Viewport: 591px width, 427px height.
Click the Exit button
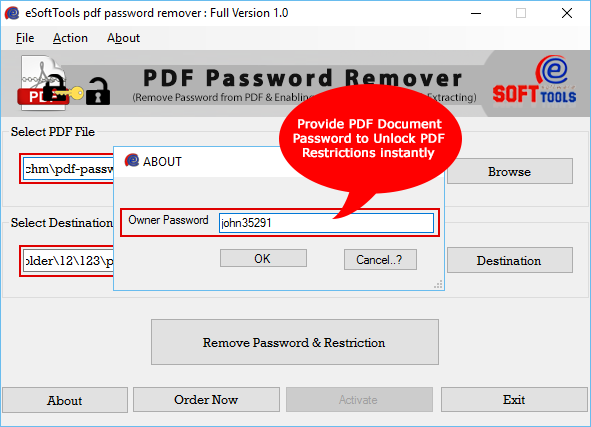click(514, 400)
